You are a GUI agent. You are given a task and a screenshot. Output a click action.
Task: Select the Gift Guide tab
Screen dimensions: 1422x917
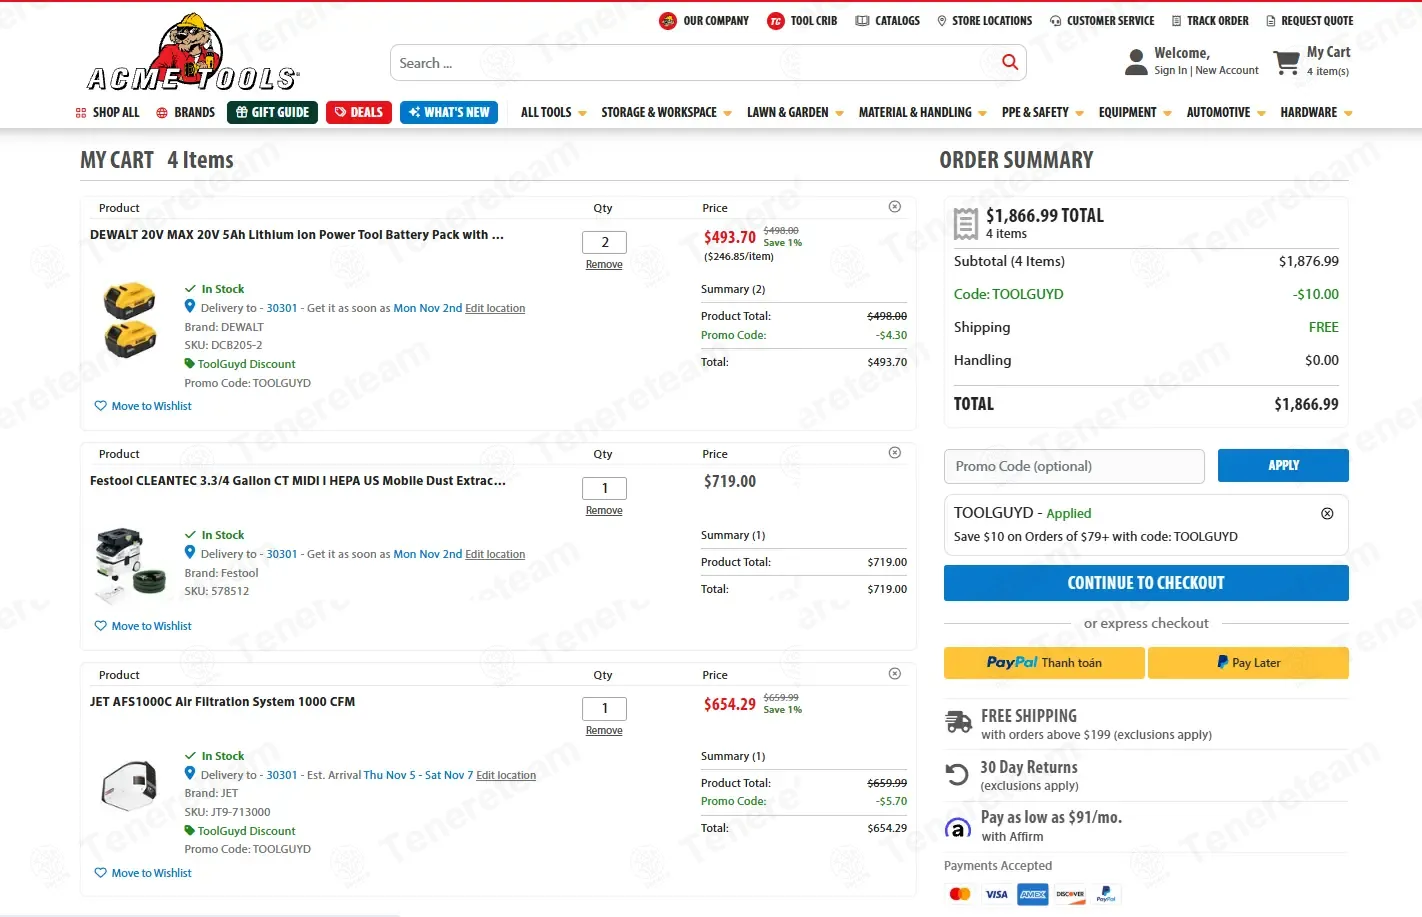click(x=272, y=112)
